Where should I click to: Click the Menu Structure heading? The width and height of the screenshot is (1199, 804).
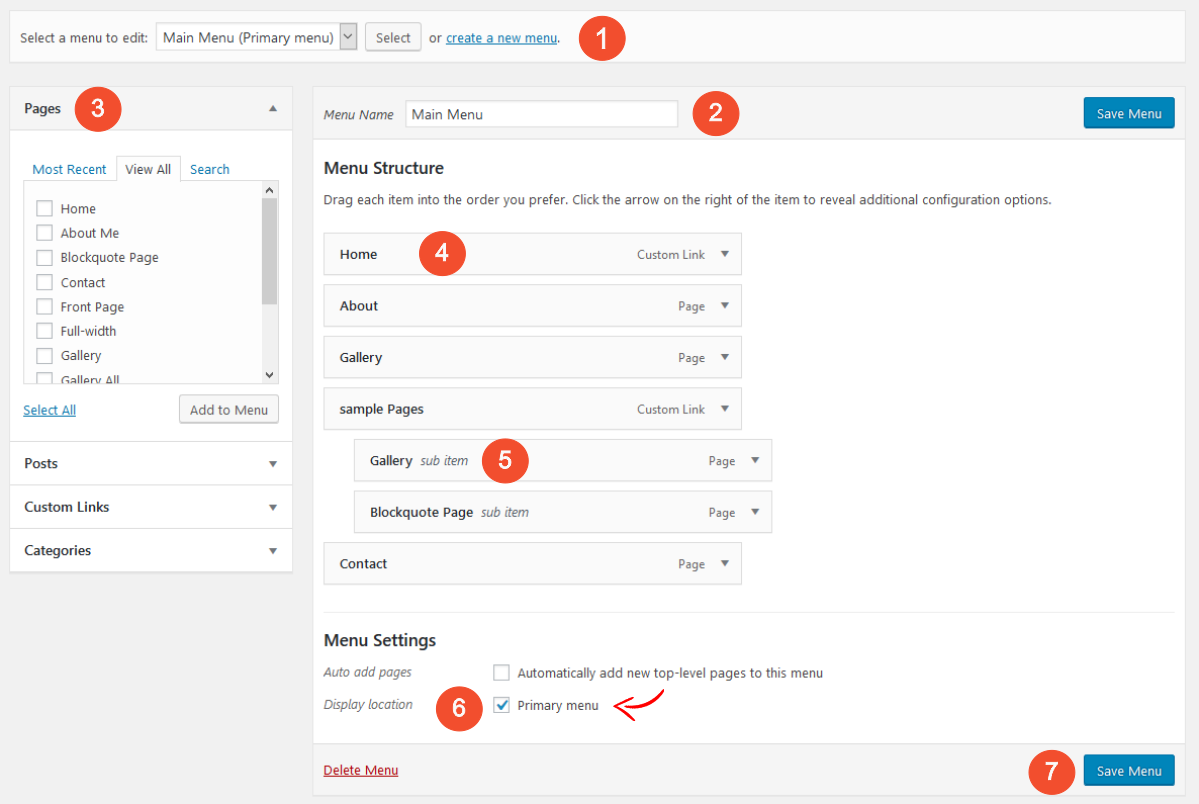(x=384, y=168)
